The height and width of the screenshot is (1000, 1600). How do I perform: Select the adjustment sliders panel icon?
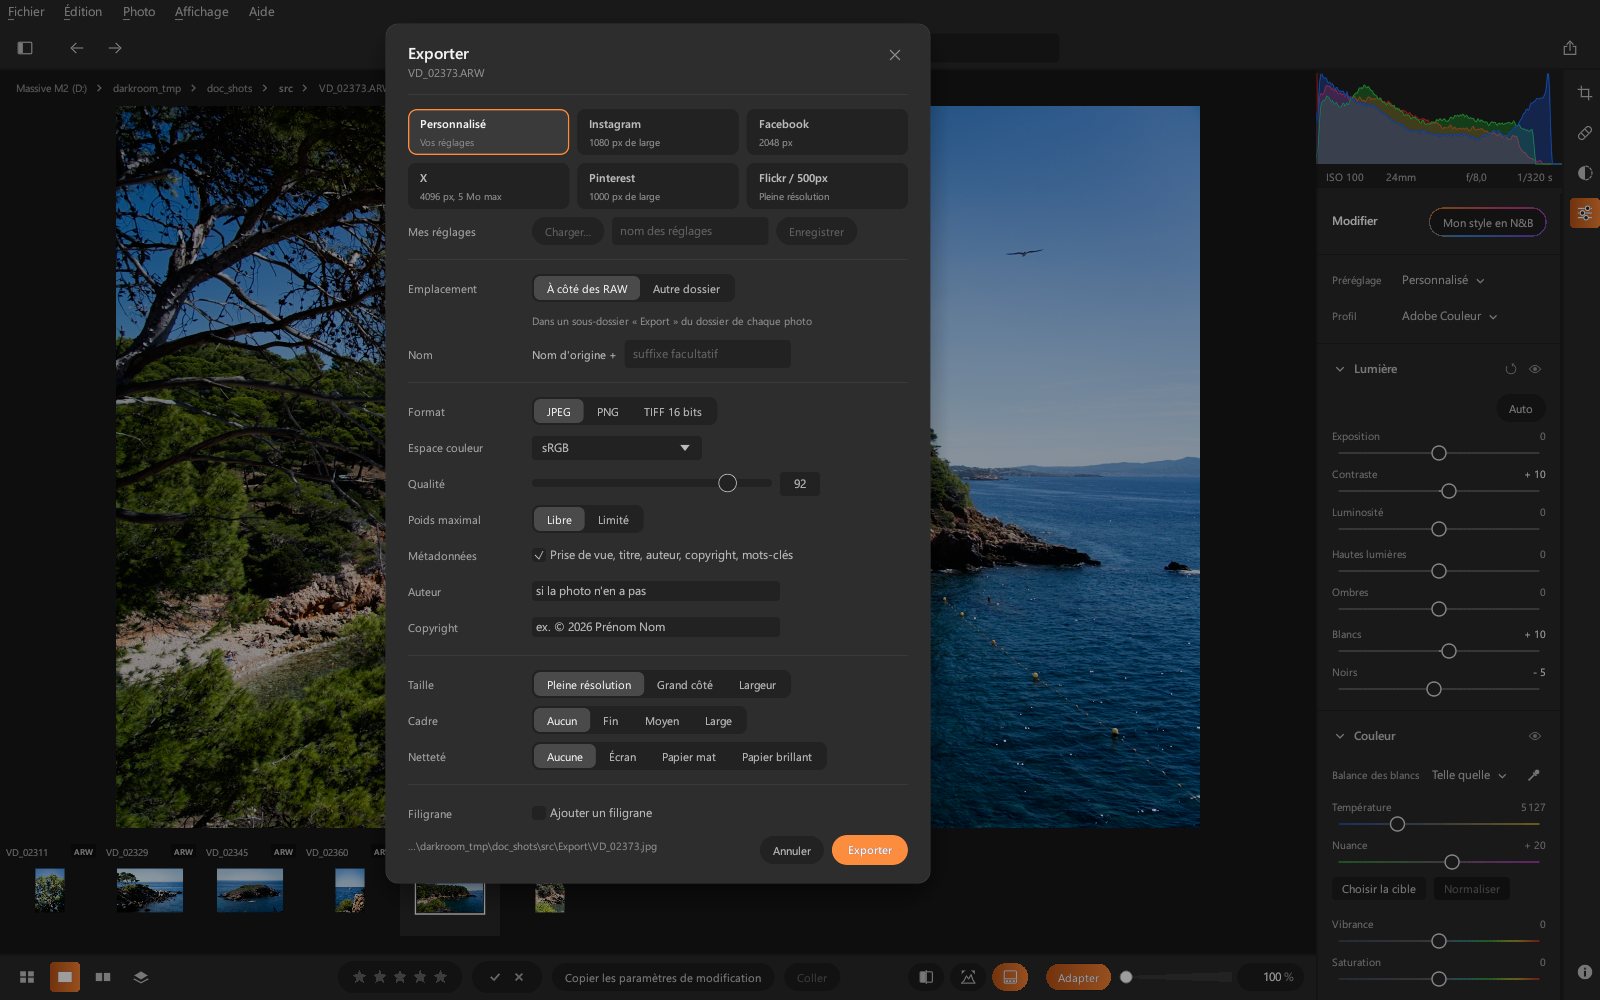(1585, 213)
